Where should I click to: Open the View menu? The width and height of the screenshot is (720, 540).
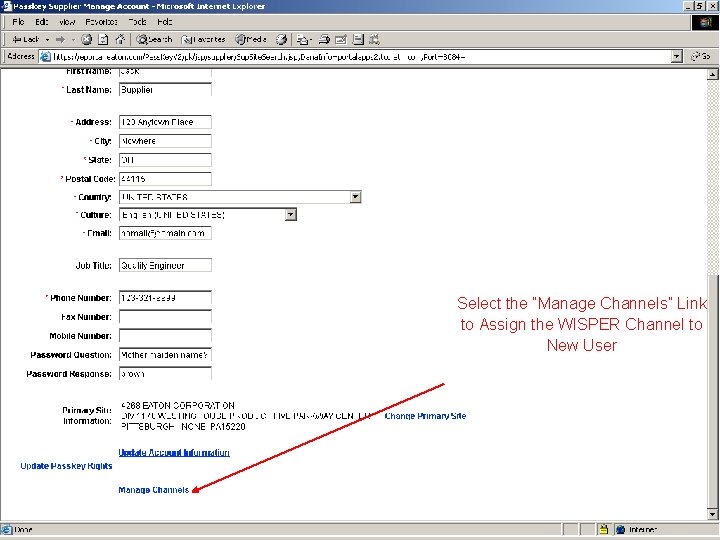(x=67, y=22)
